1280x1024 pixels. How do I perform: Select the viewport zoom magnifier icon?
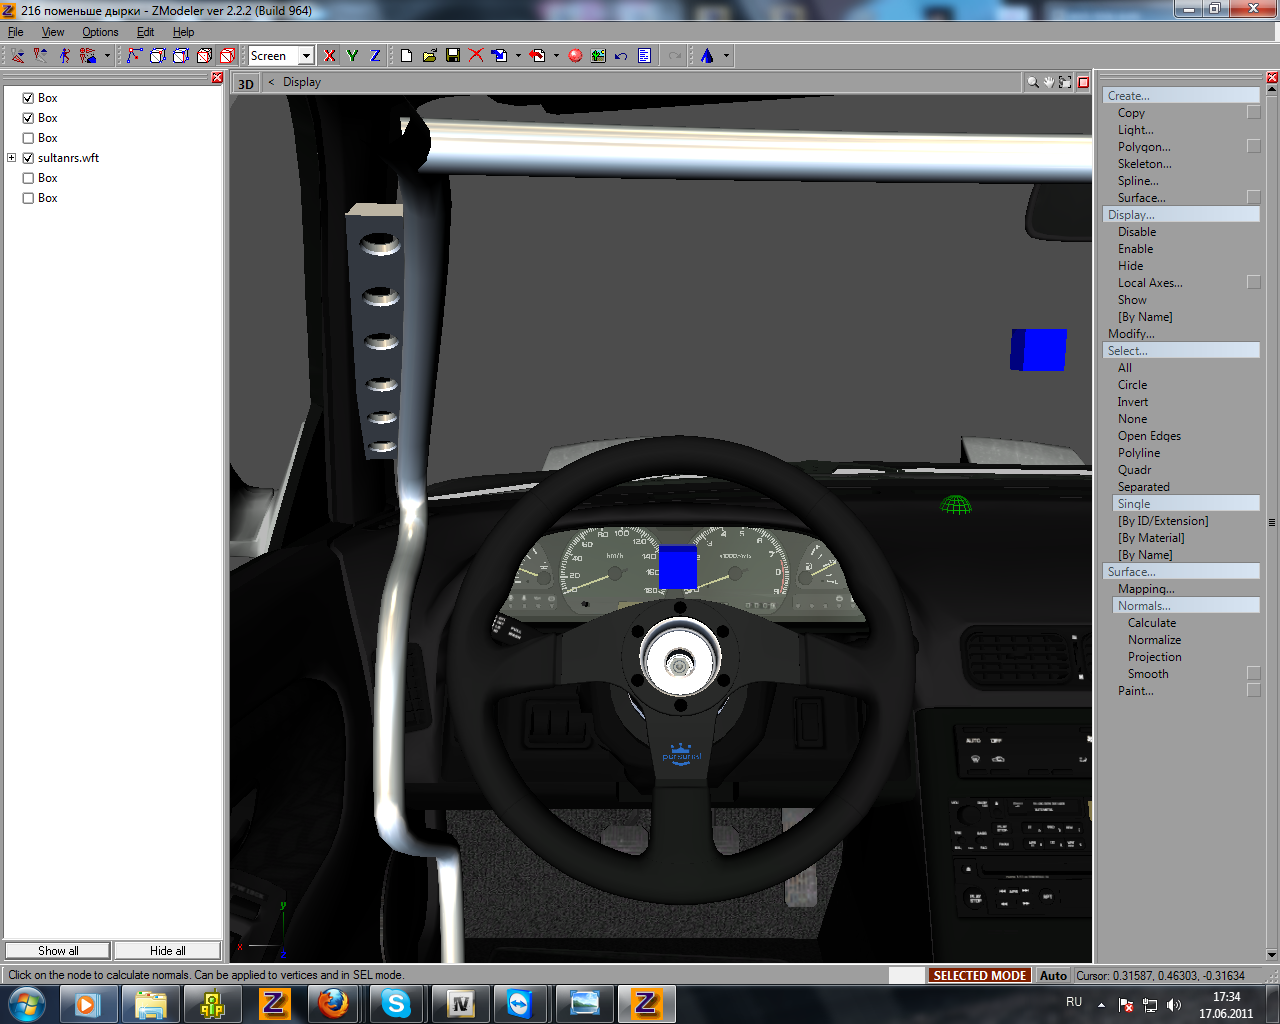tap(1032, 82)
